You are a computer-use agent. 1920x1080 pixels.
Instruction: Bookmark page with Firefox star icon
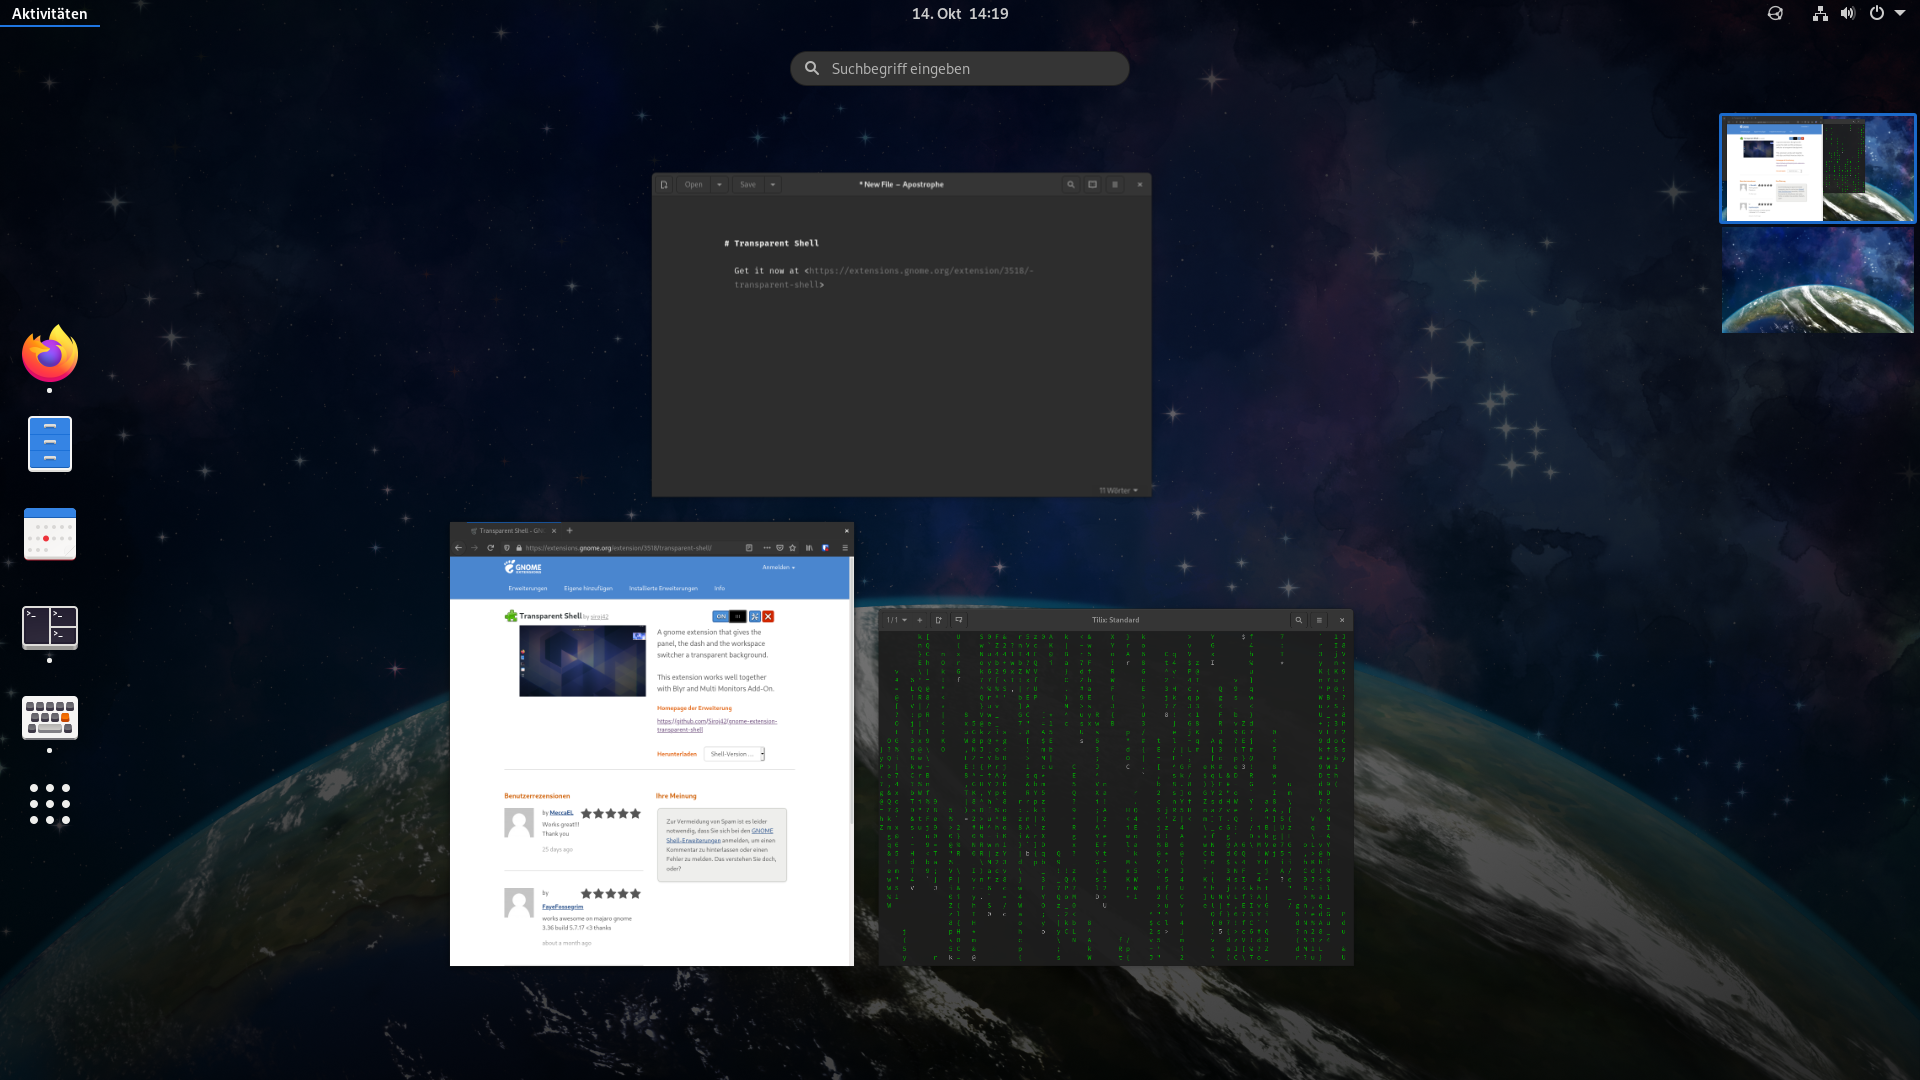[793, 548]
